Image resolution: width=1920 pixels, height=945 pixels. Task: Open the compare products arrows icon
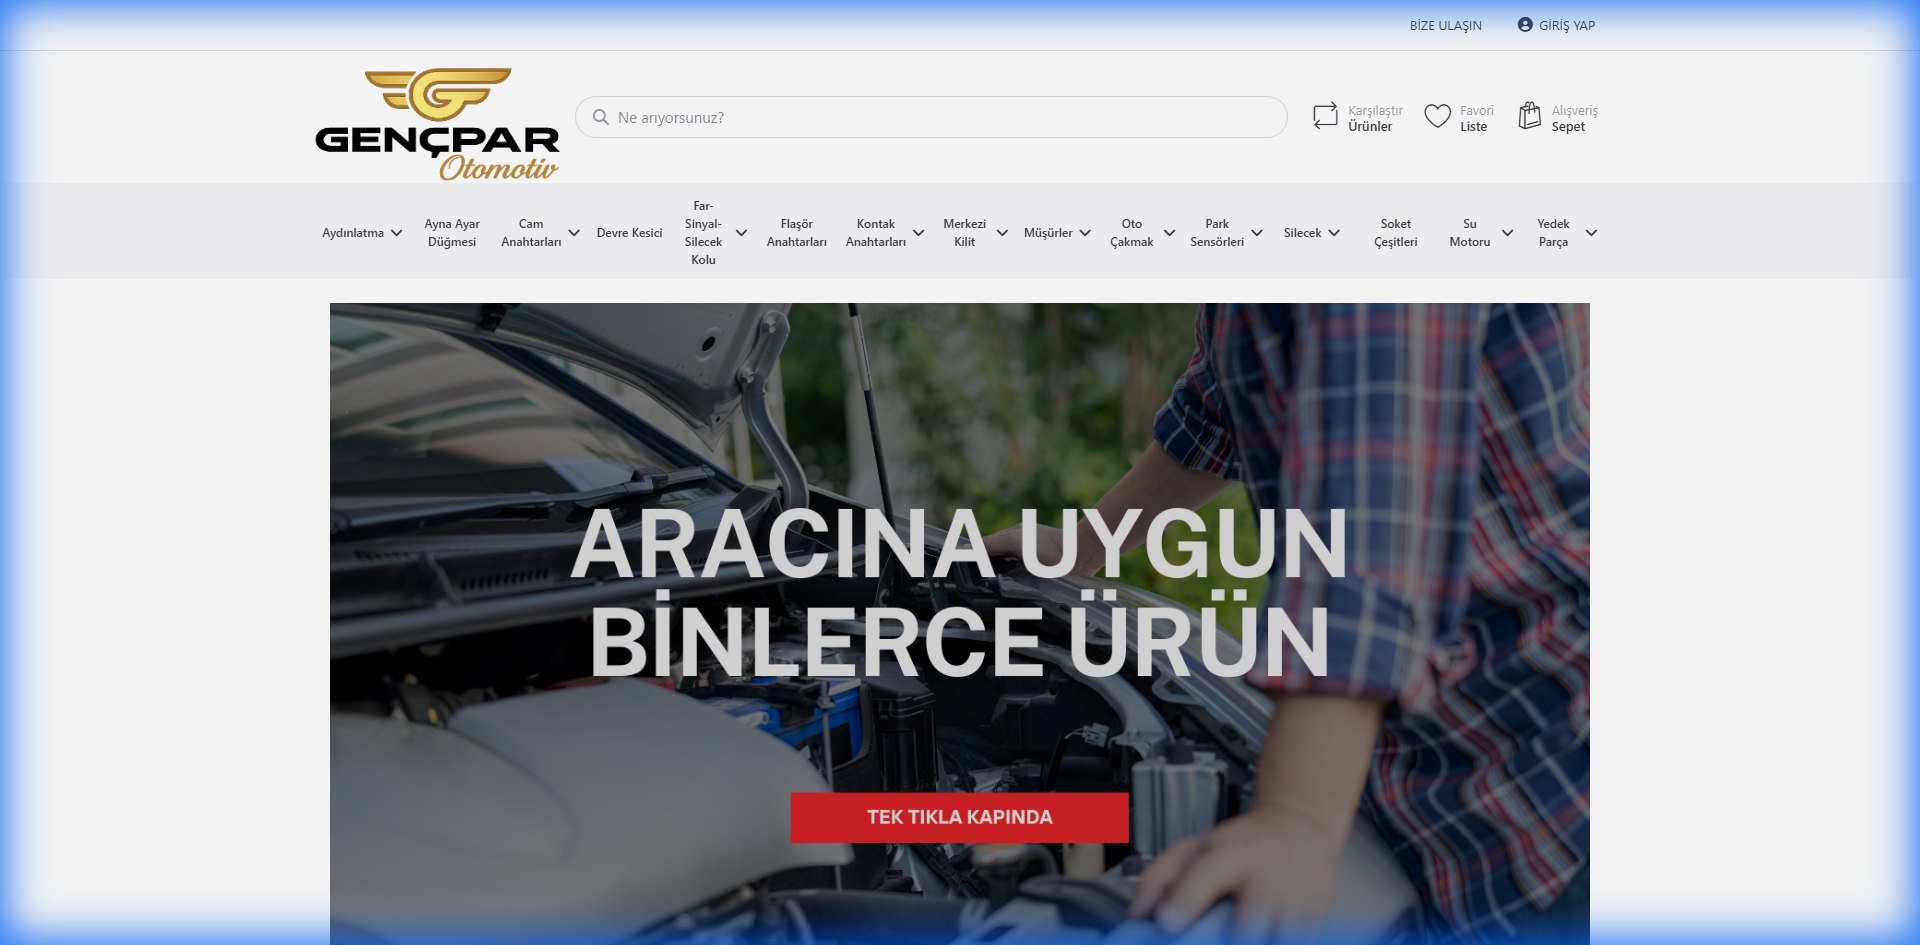pyautogui.click(x=1325, y=117)
